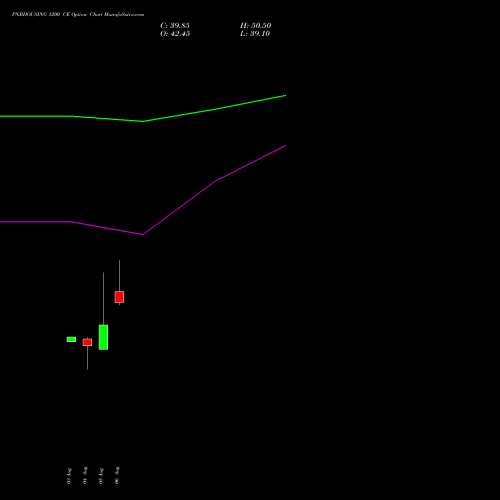
Task: Select the red candle for 04 Aug
Action: coord(87,342)
